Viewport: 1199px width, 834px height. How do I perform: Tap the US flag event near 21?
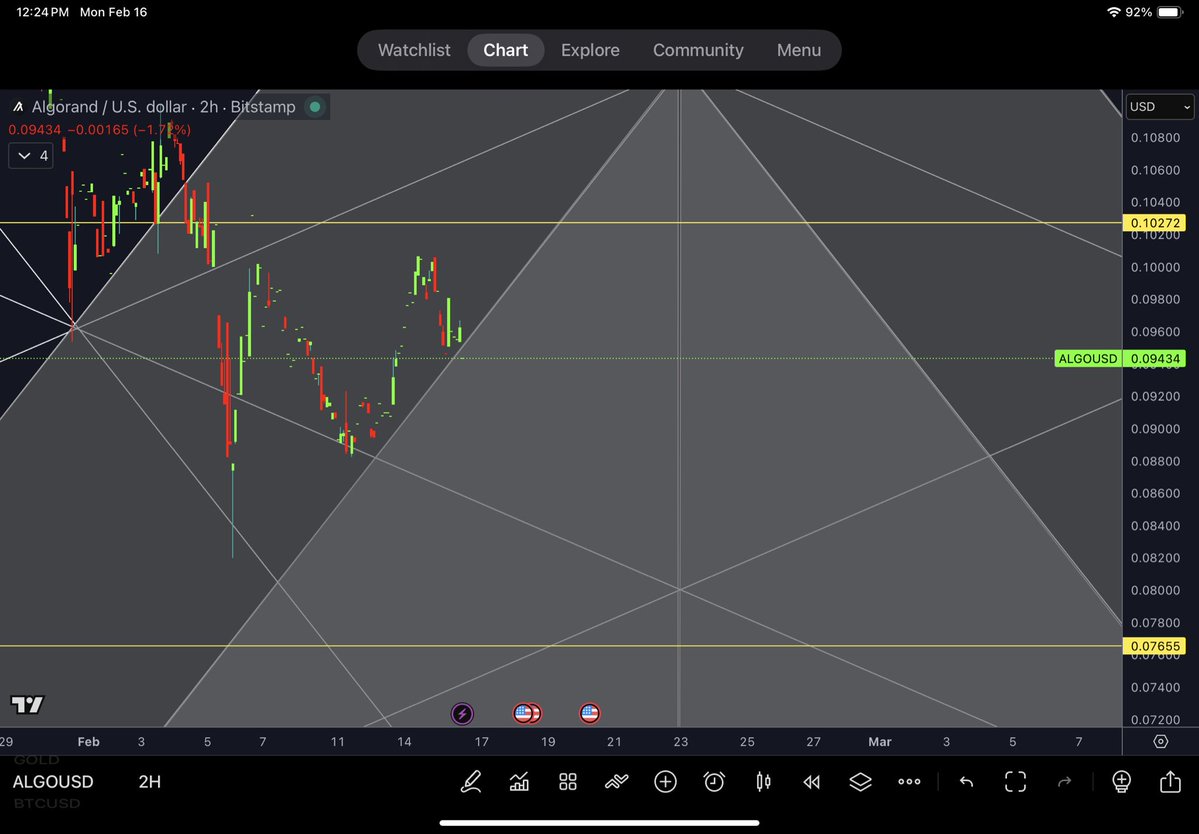(x=590, y=714)
